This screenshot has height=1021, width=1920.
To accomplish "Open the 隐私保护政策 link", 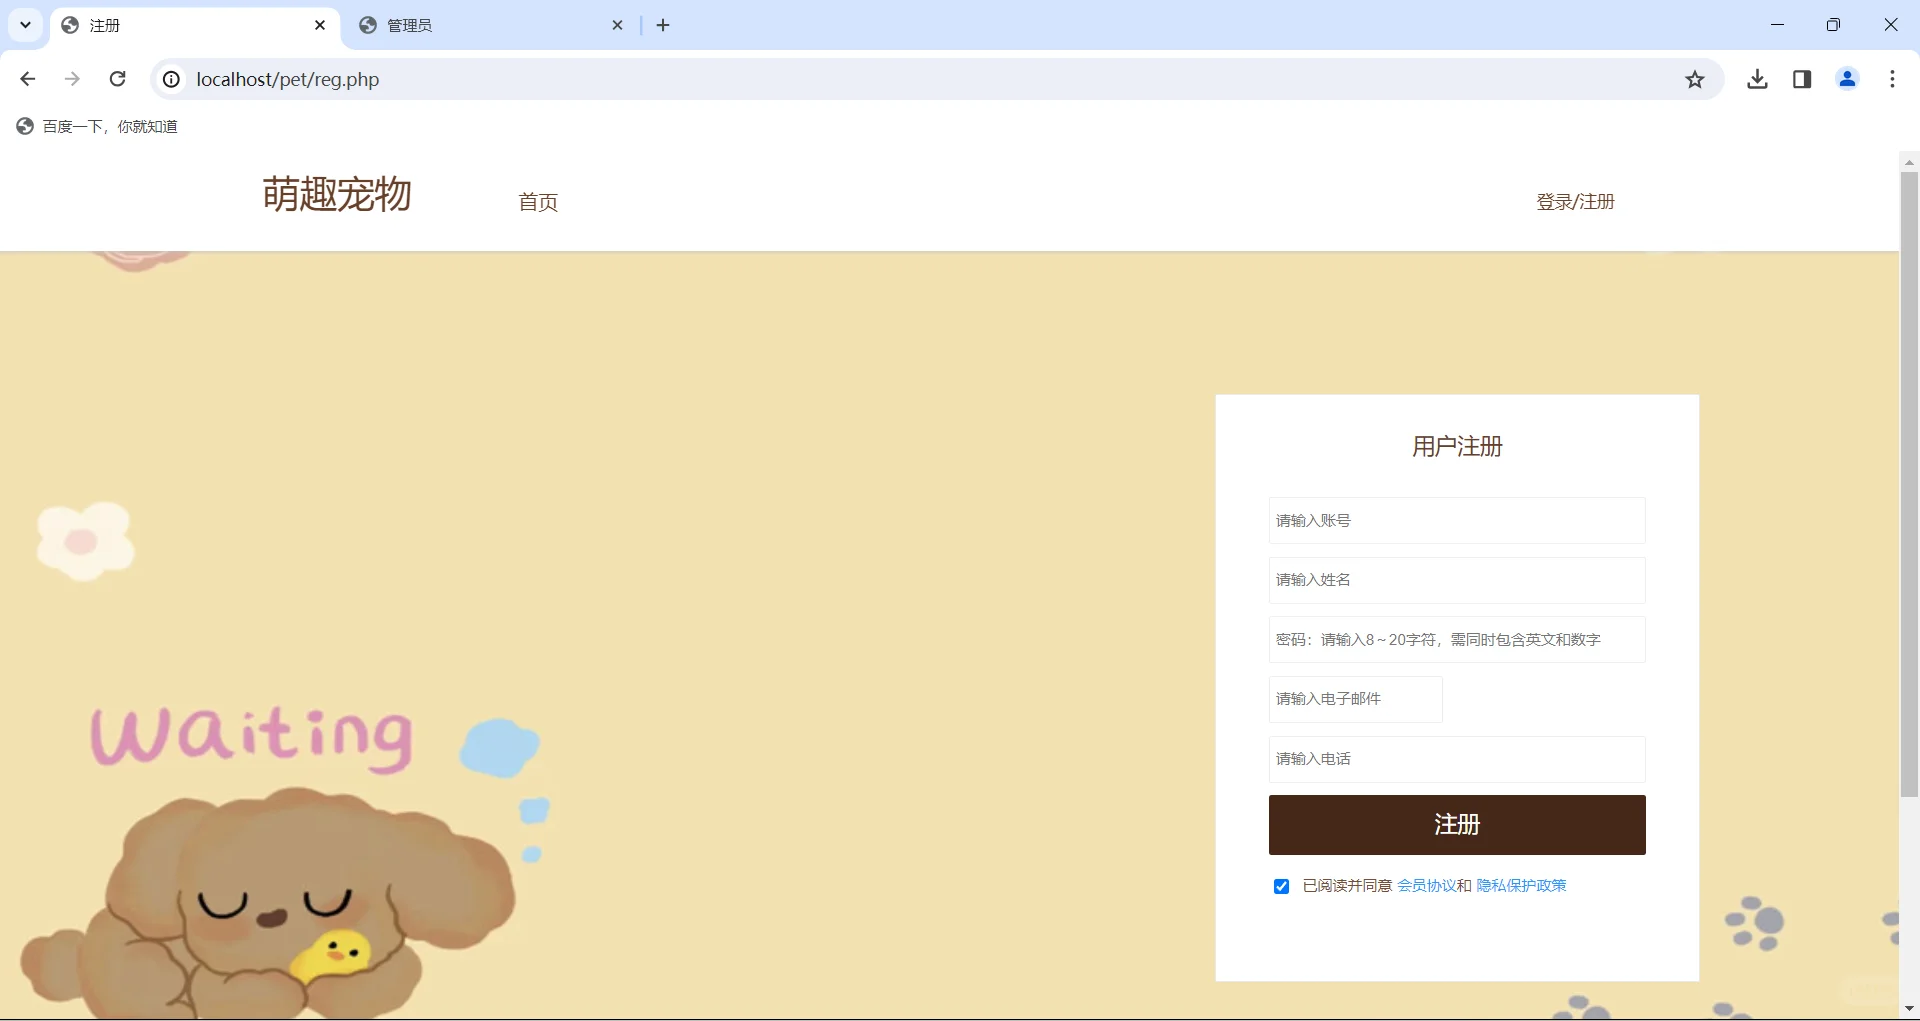I will (x=1521, y=885).
